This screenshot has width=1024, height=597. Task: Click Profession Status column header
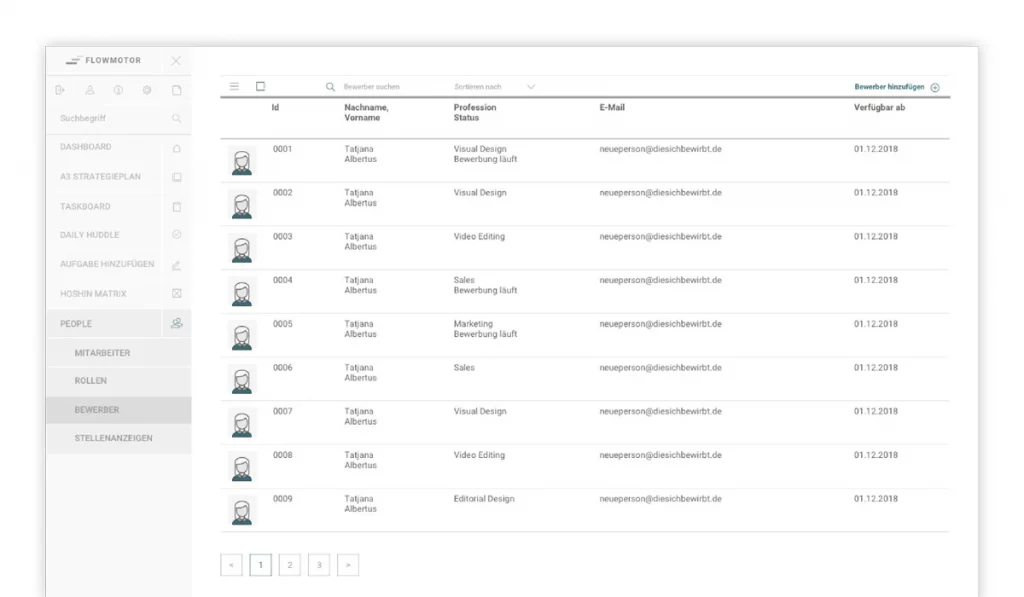click(x=475, y=112)
